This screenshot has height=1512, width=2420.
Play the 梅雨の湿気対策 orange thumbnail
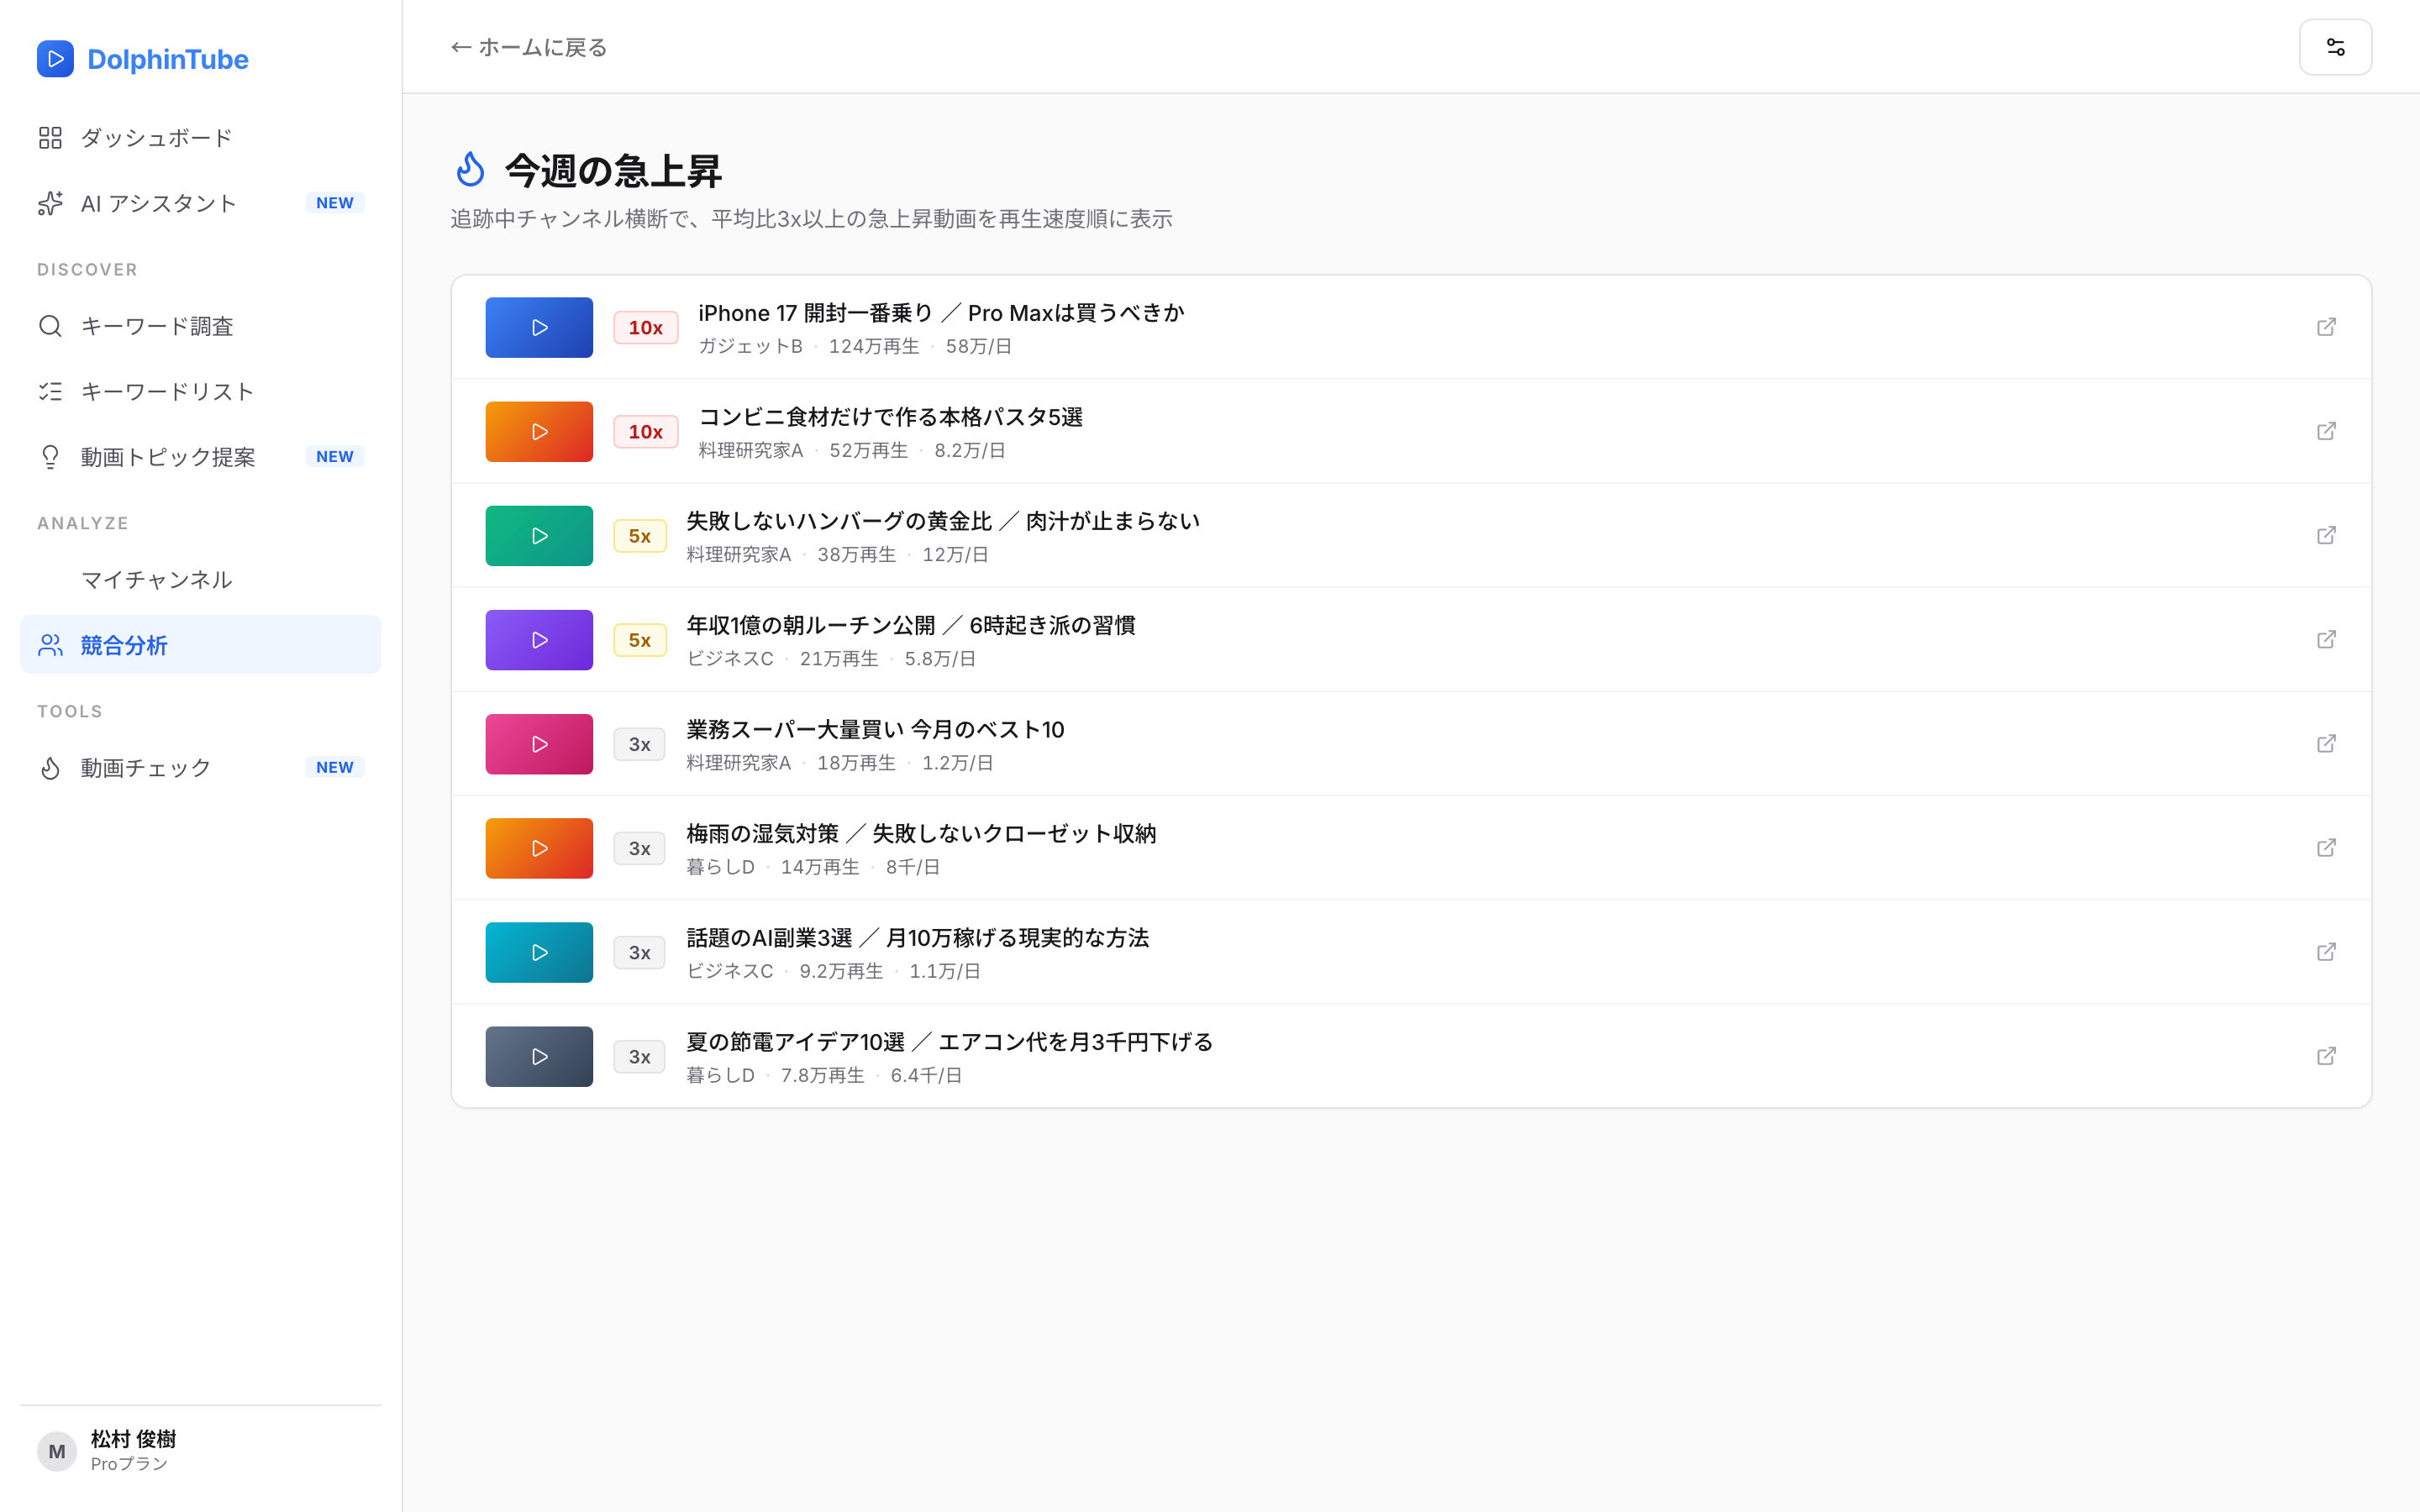[x=539, y=848]
